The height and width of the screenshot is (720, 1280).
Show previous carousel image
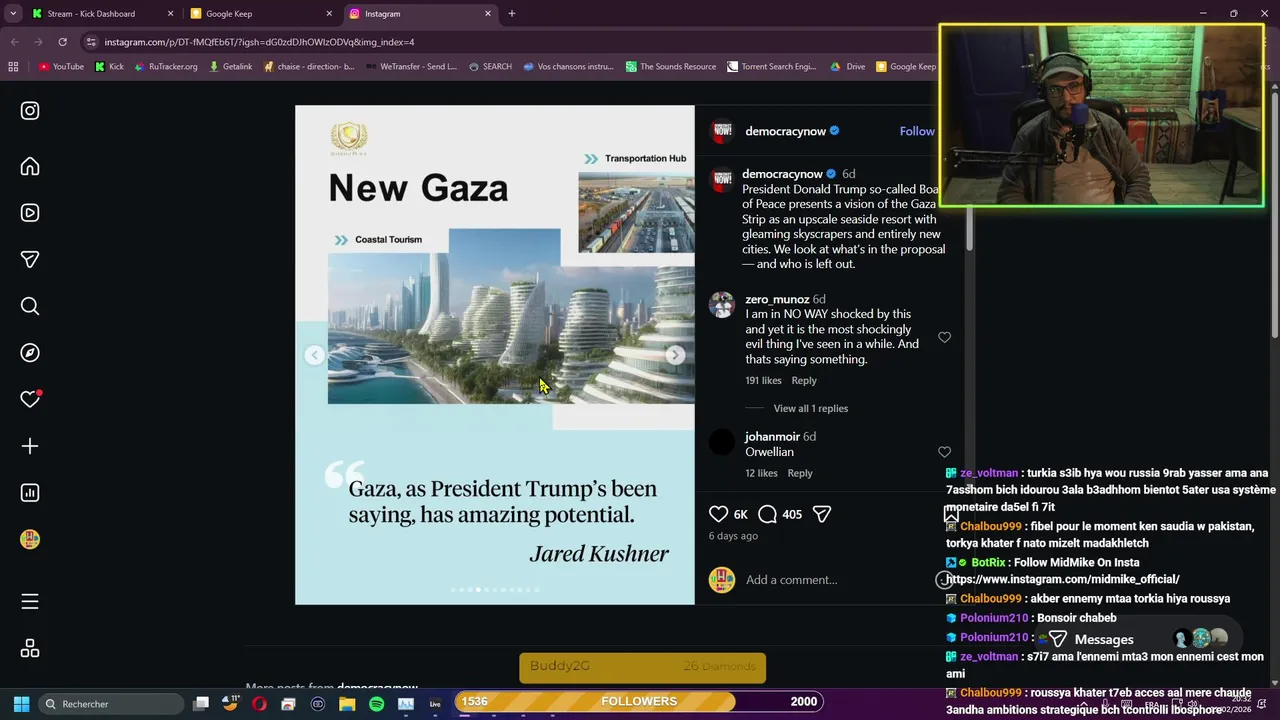click(314, 355)
